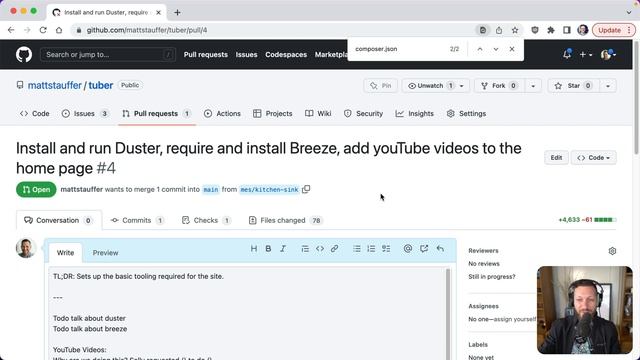Insert a quote block in the editor
The width and height of the screenshot is (640, 360).
pyautogui.click(x=305, y=249)
